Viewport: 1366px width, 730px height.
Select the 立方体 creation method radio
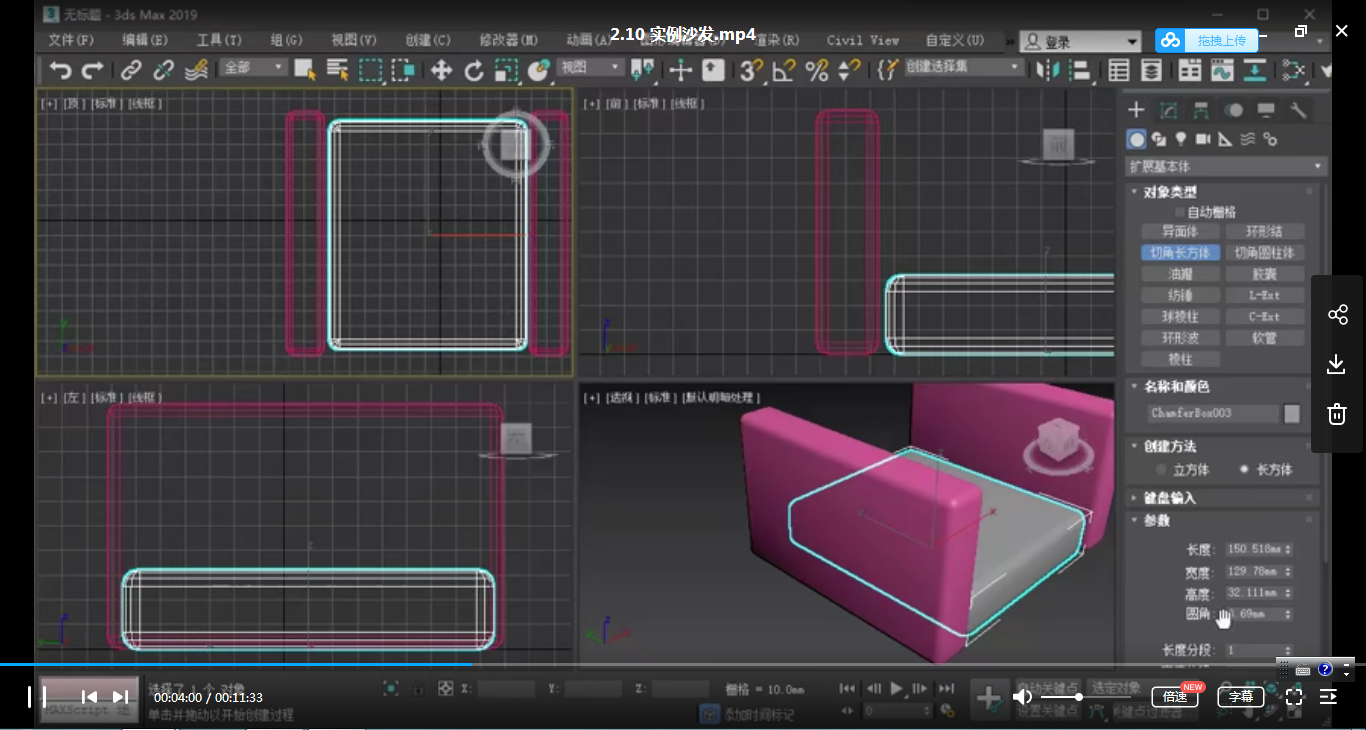(x=1161, y=469)
